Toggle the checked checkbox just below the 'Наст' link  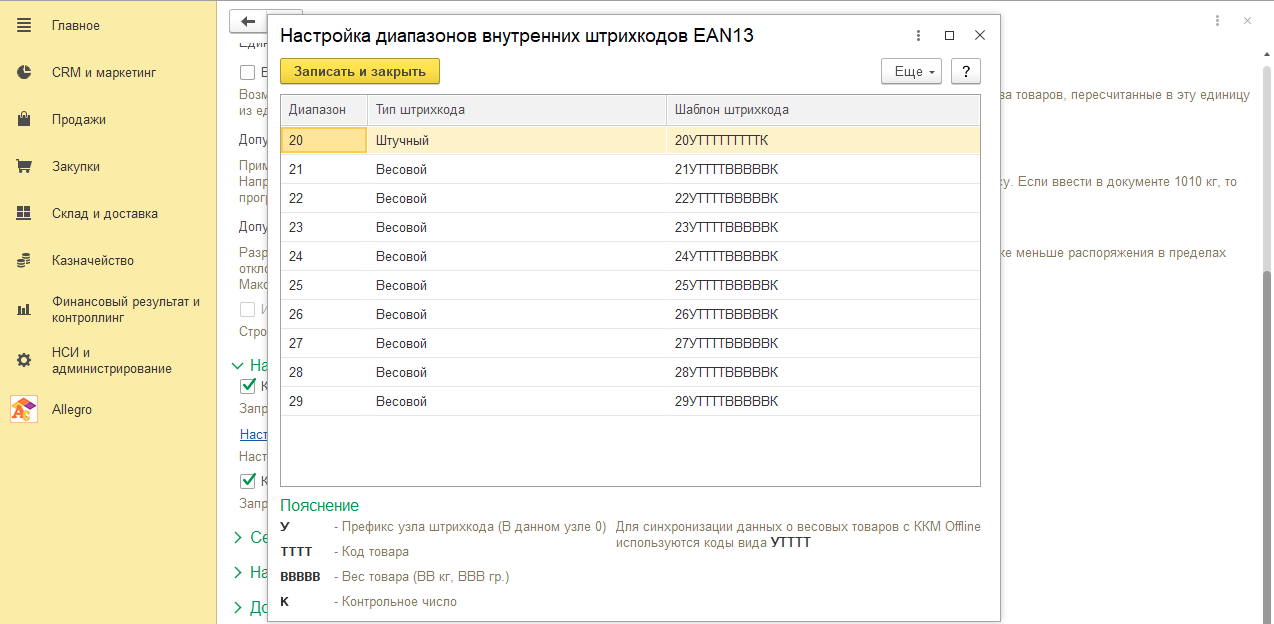[x=247, y=480]
